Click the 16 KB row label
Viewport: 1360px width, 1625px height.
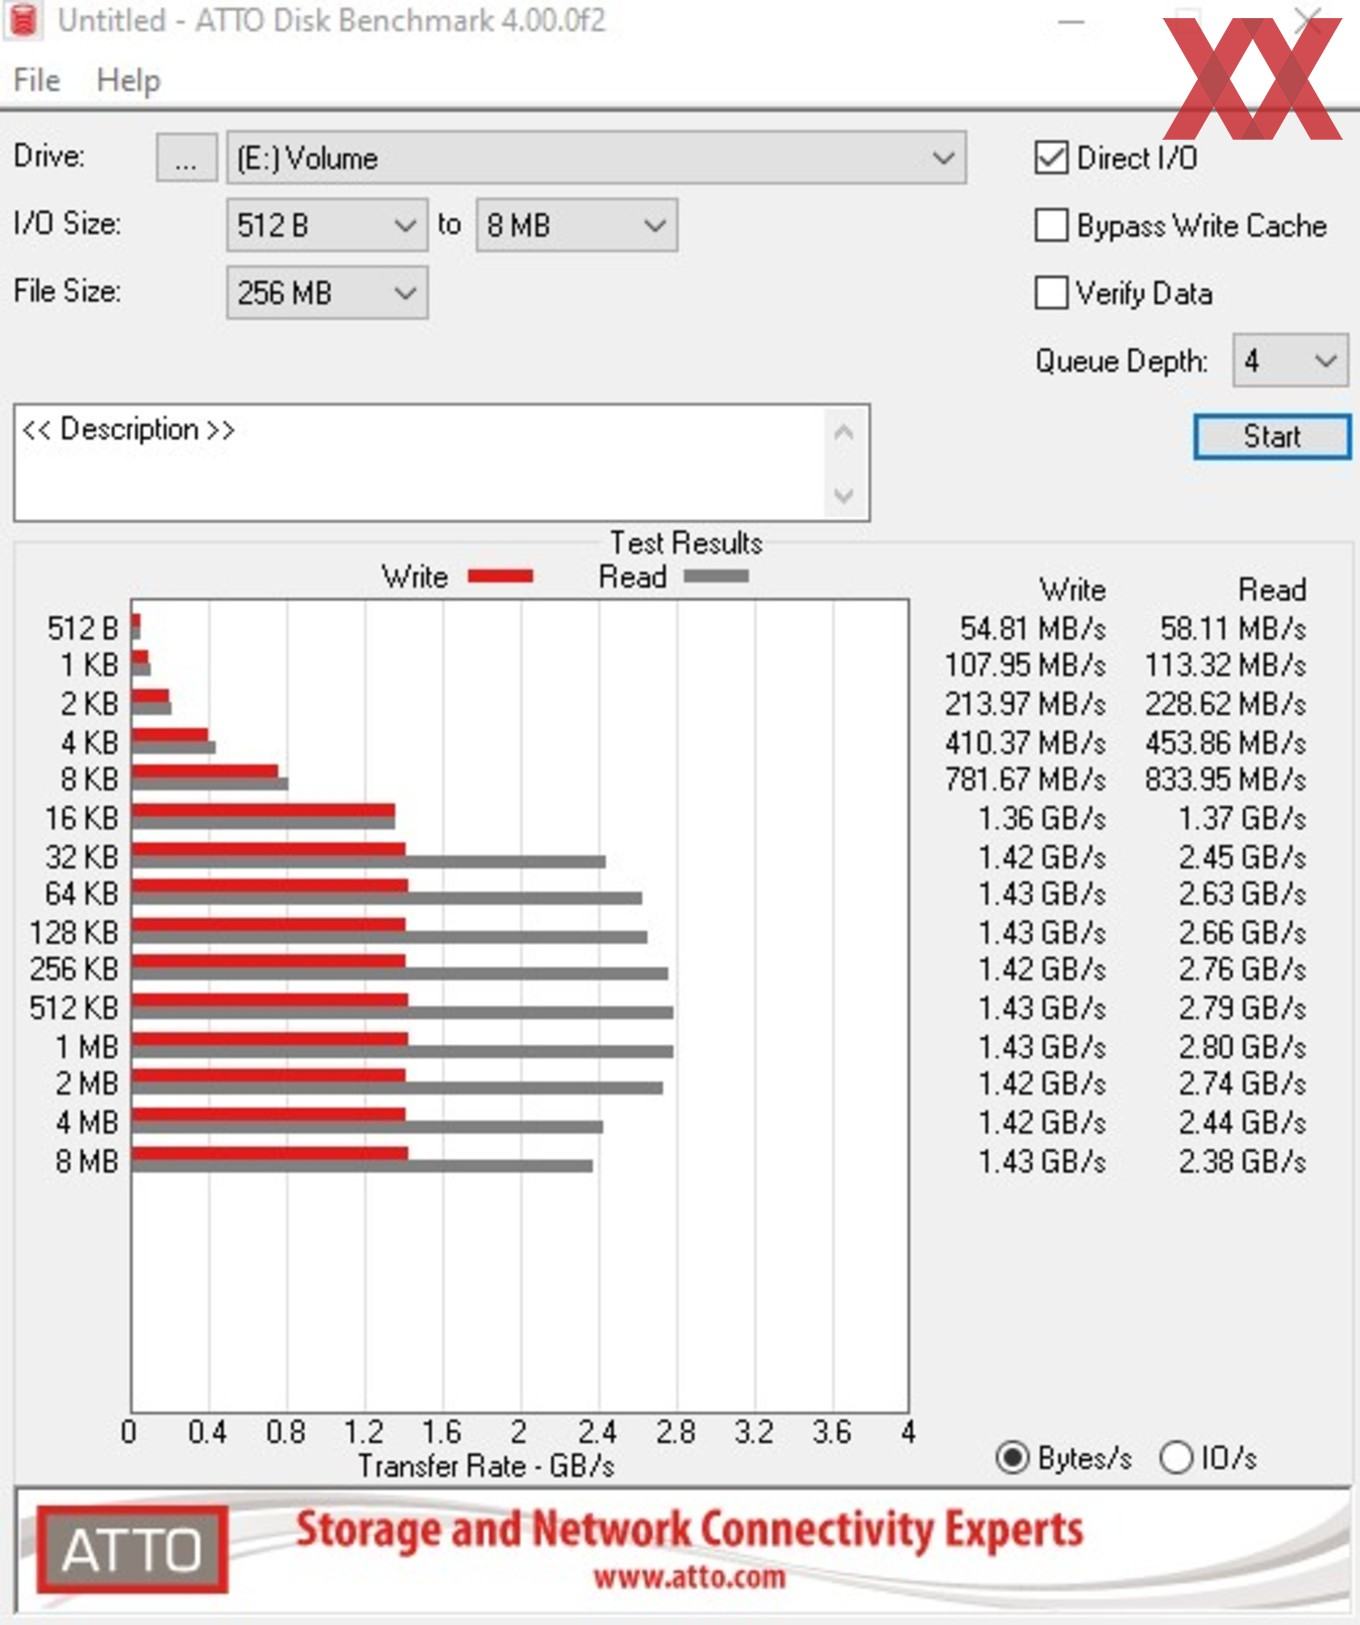(82, 818)
